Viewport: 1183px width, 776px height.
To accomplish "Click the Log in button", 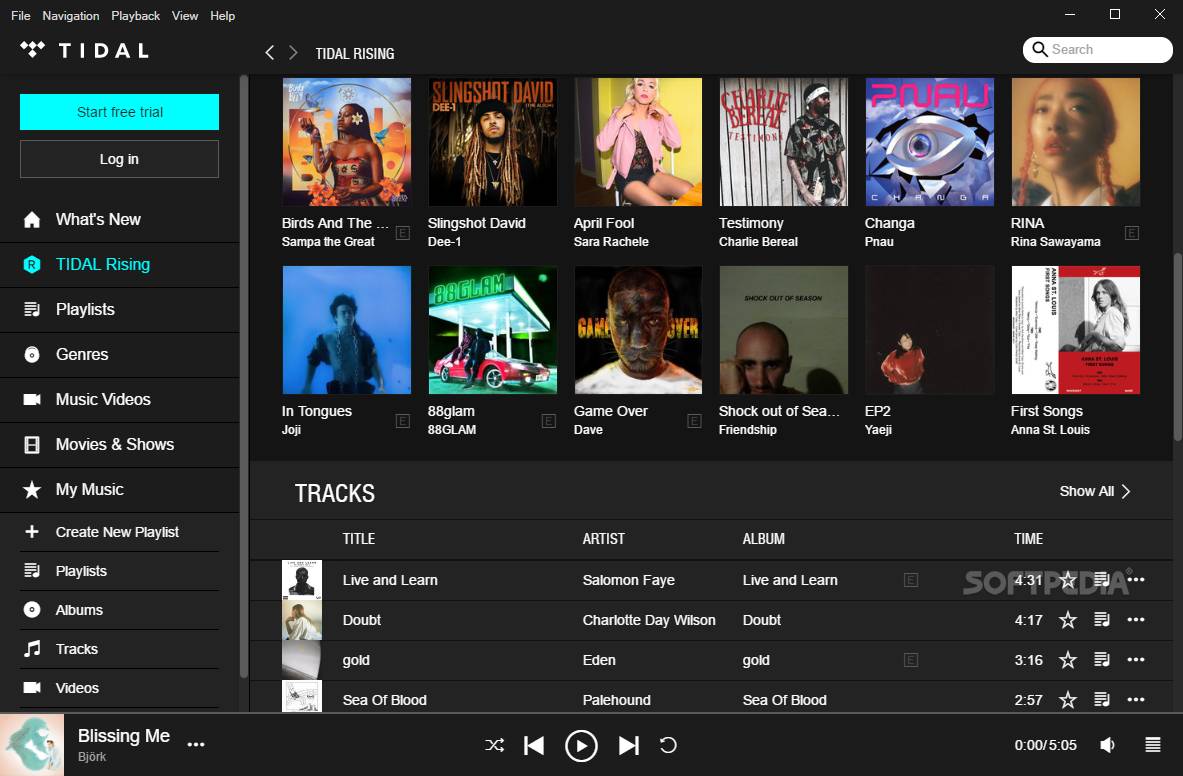I will point(119,159).
